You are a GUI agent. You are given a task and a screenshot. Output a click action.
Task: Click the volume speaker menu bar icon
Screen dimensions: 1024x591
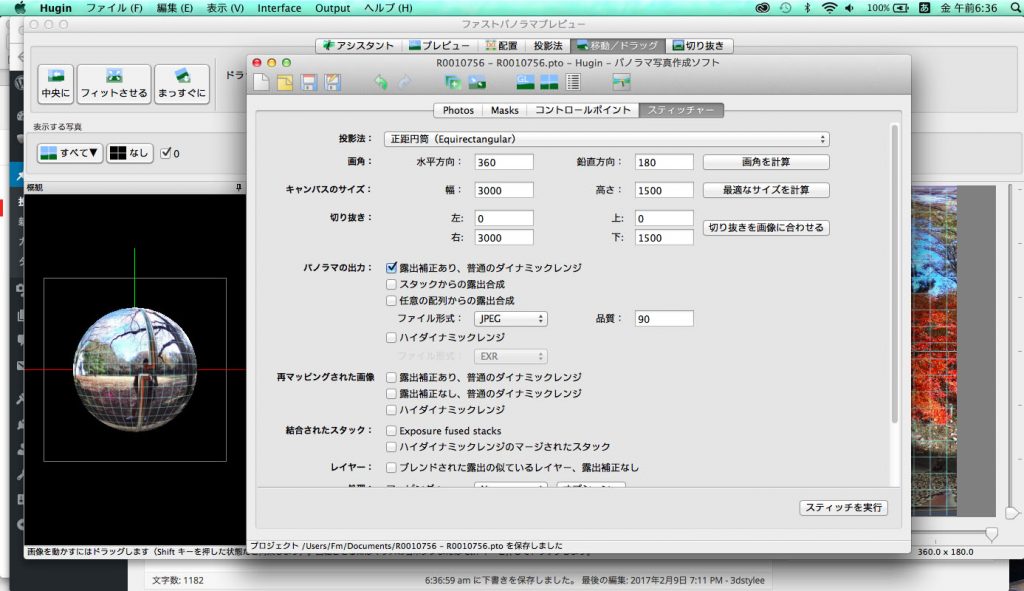pos(850,8)
